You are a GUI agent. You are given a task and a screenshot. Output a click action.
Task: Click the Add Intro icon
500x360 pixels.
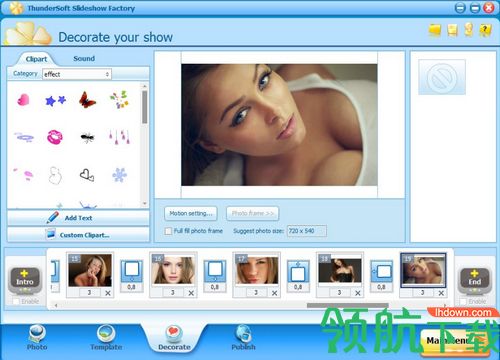pyautogui.click(x=25, y=279)
